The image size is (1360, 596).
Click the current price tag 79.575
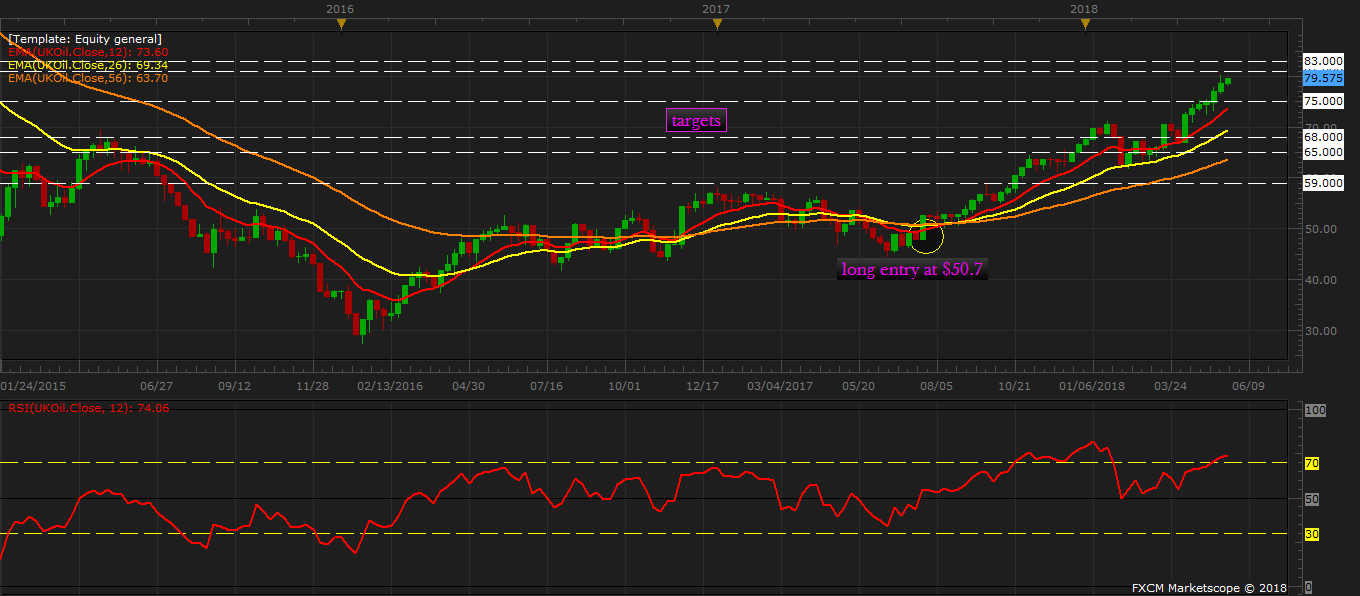coord(1323,78)
